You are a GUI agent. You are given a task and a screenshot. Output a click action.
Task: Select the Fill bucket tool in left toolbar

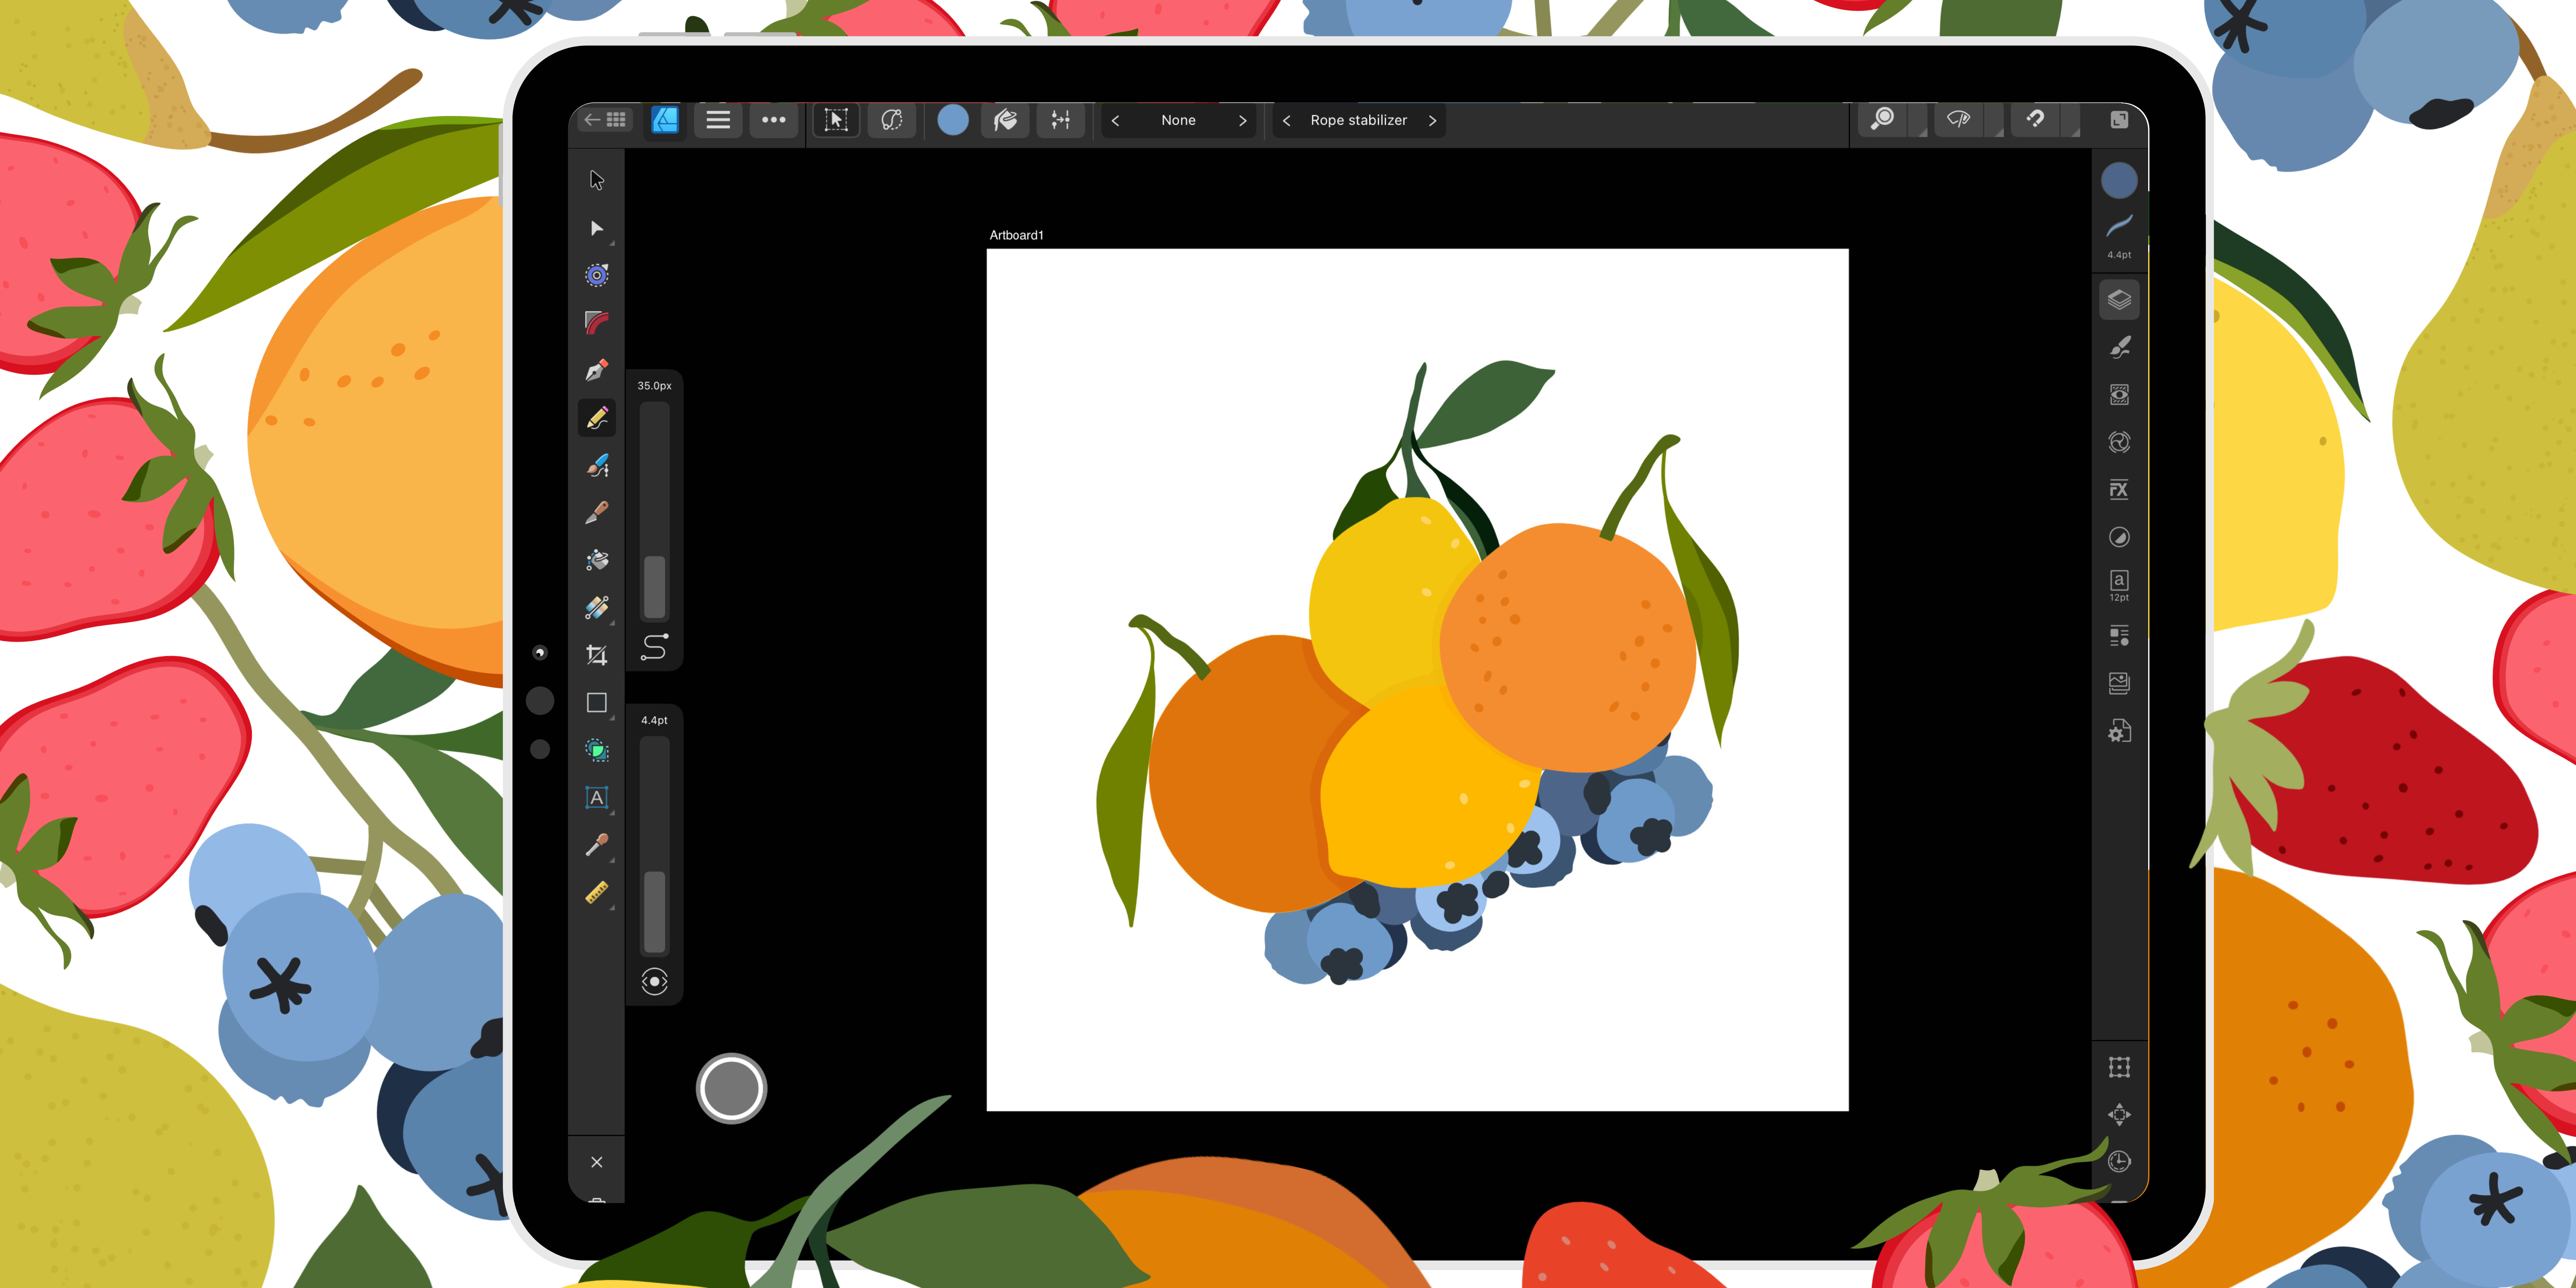[x=597, y=560]
